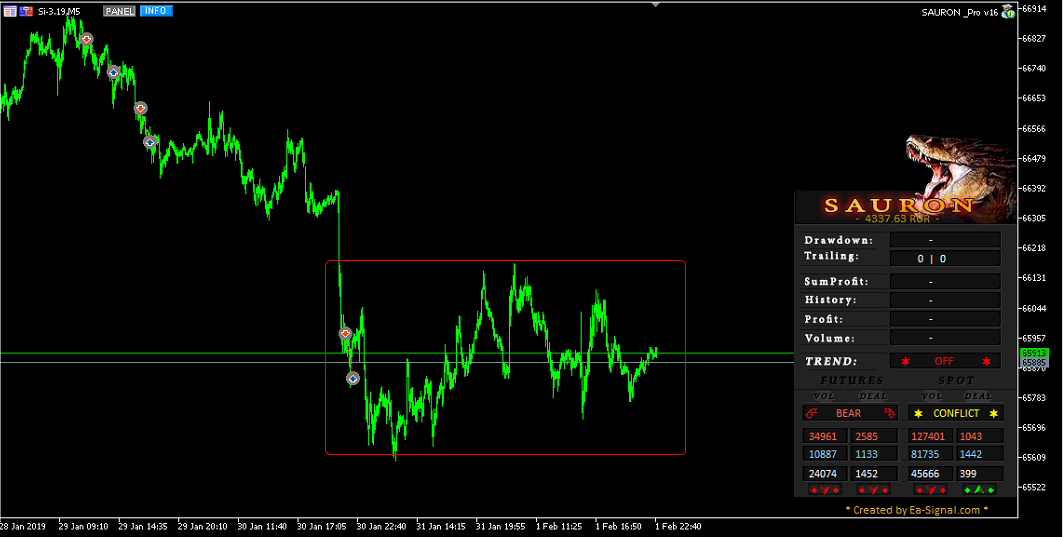Click spot volume value 127401
Image resolution: width=1063 pixels, height=537 pixels.
click(x=931, y=436)
